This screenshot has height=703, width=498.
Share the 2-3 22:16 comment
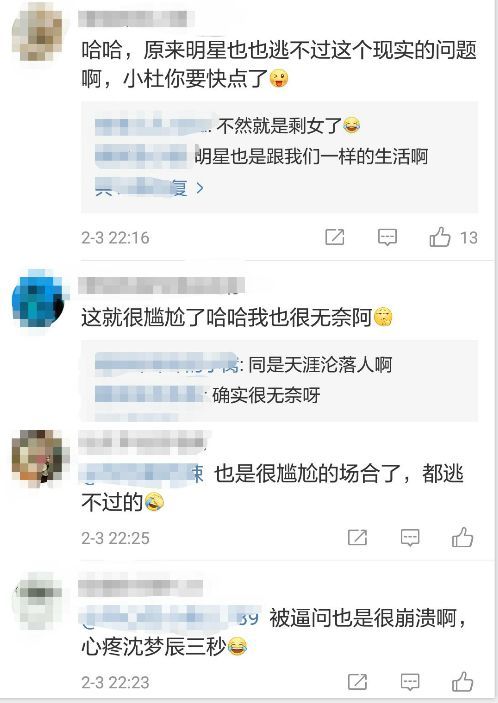point(335,237)
